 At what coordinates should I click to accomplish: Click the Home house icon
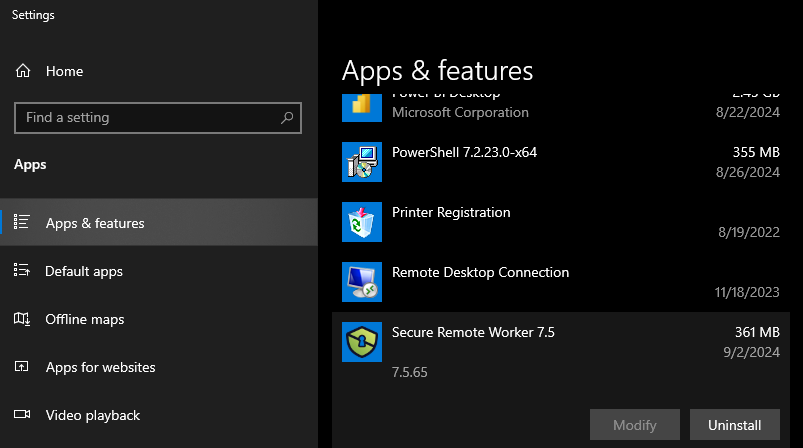point(23,71)
